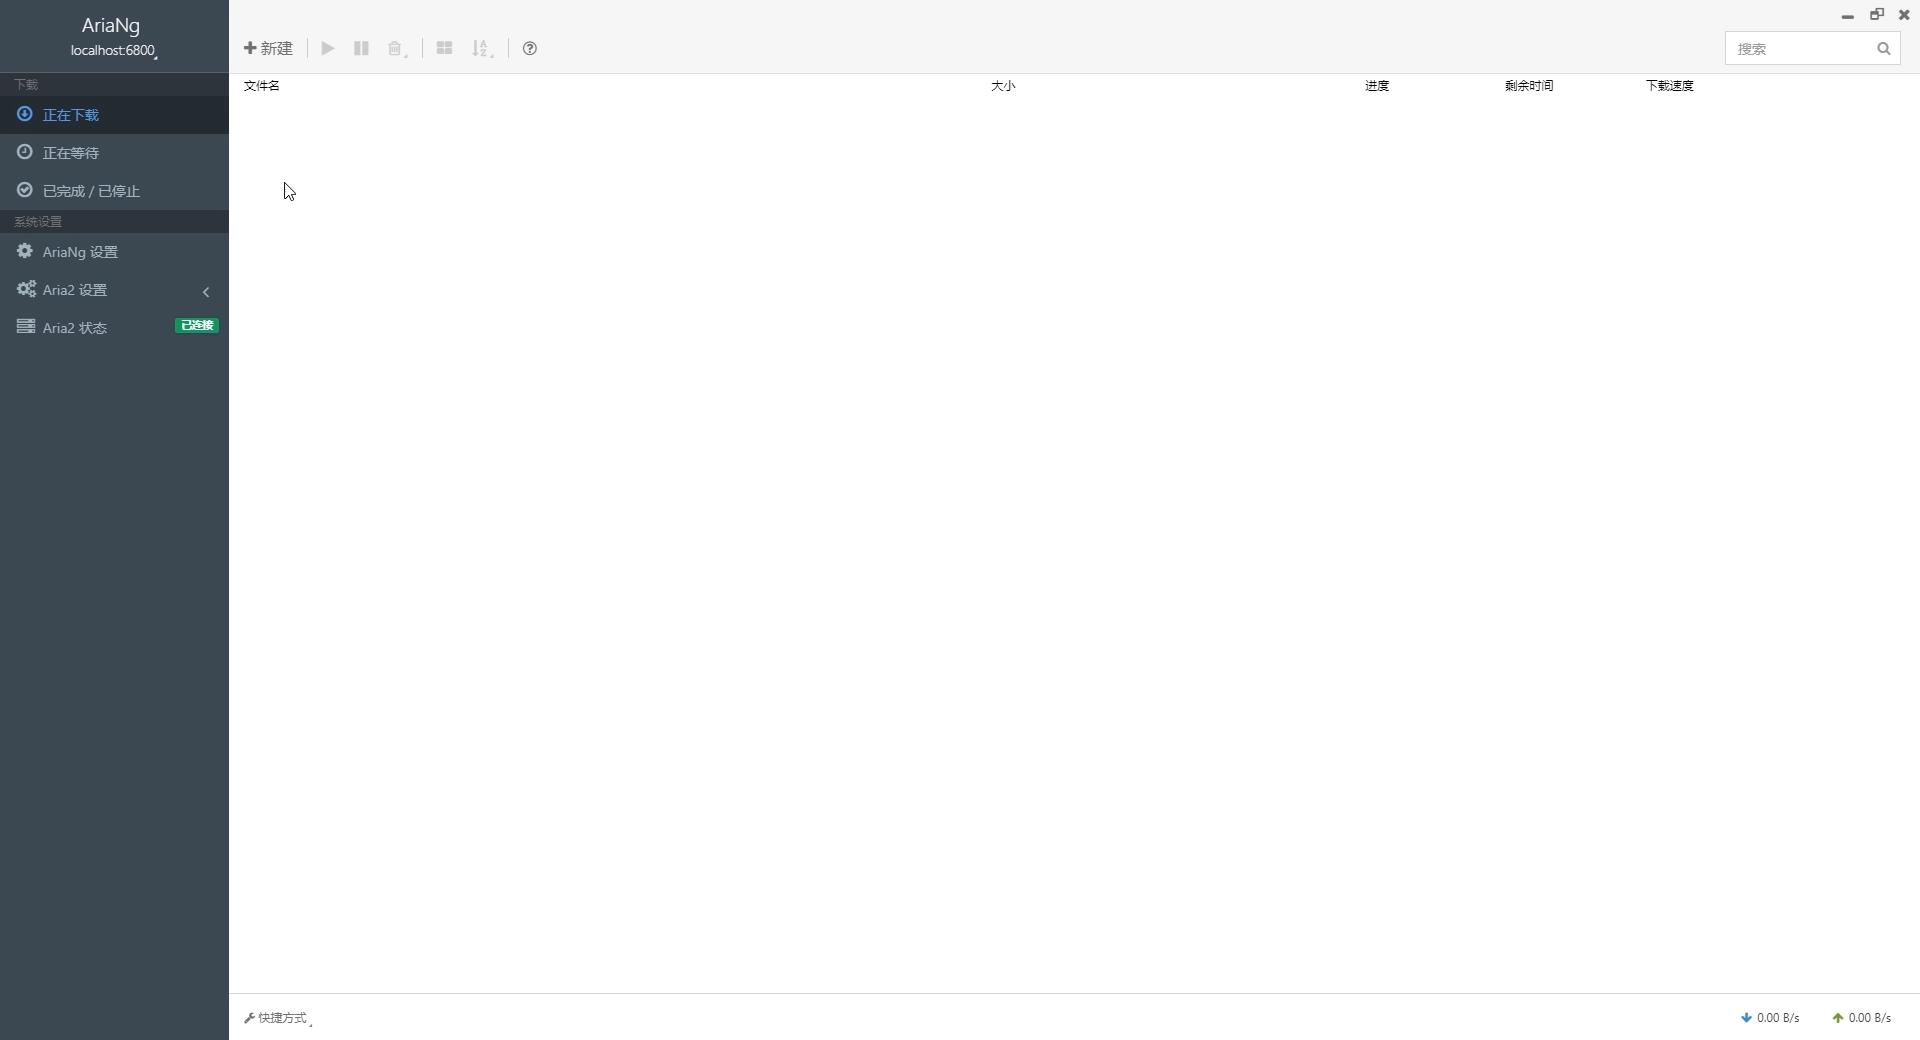This screenshot has height=1040, width=1920.
Task: Click the pause toolbar icon
Action: [x=361, y=48]
